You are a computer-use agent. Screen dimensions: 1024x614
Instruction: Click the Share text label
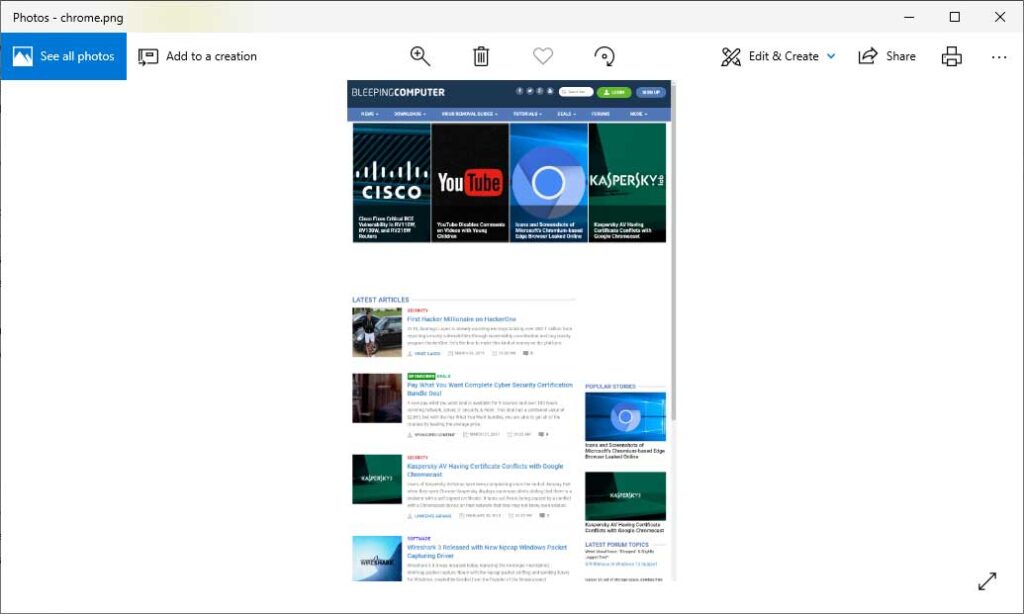901,56
